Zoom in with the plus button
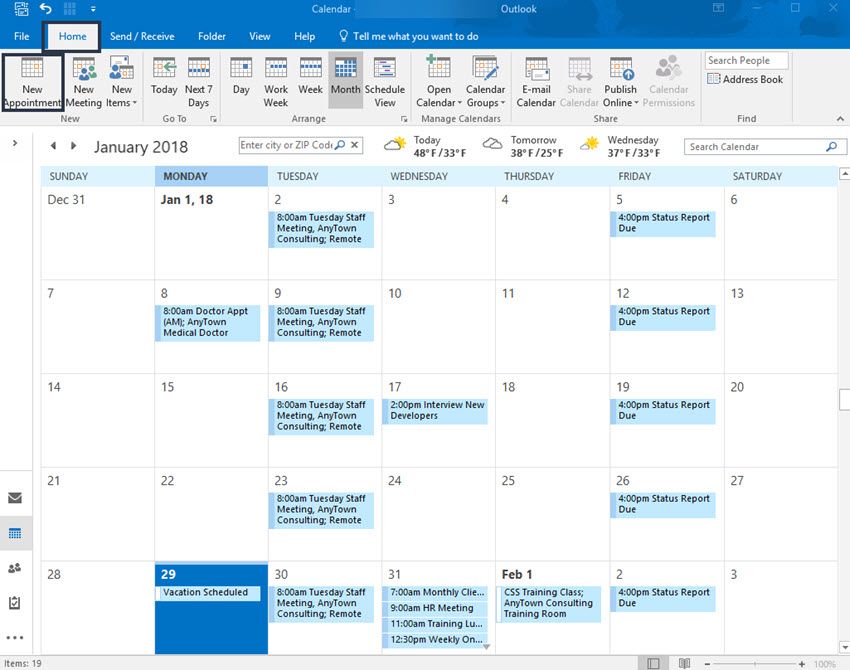850x670 pixels. point(802,663)
